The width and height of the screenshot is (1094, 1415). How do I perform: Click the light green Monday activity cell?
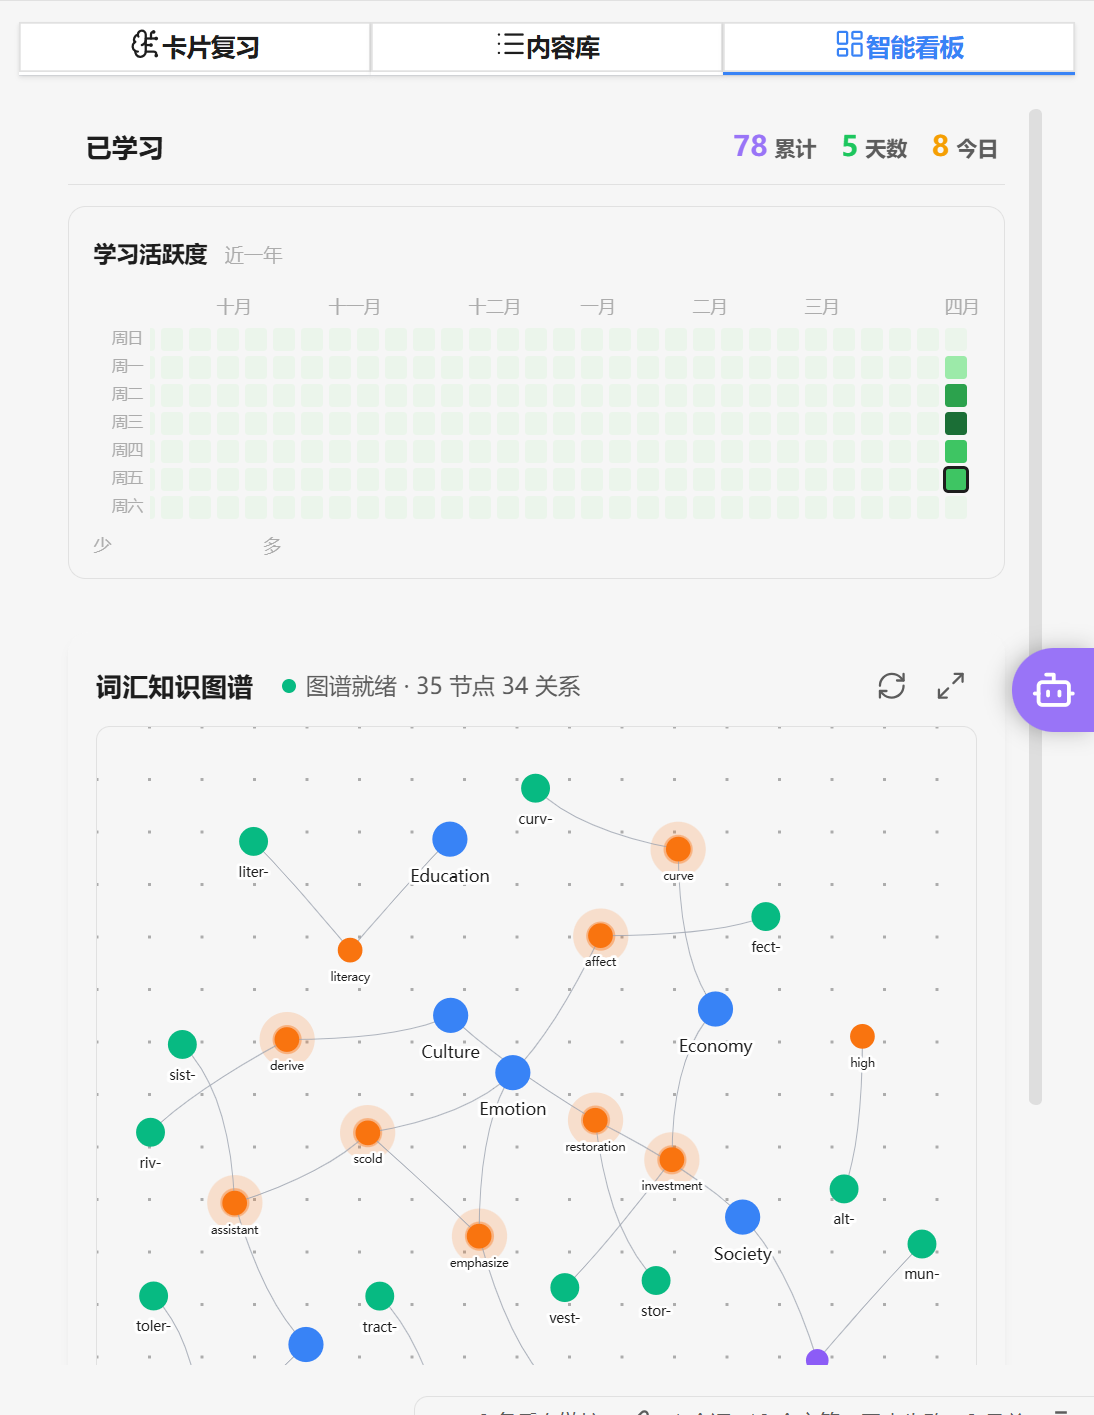coord(956,367)
